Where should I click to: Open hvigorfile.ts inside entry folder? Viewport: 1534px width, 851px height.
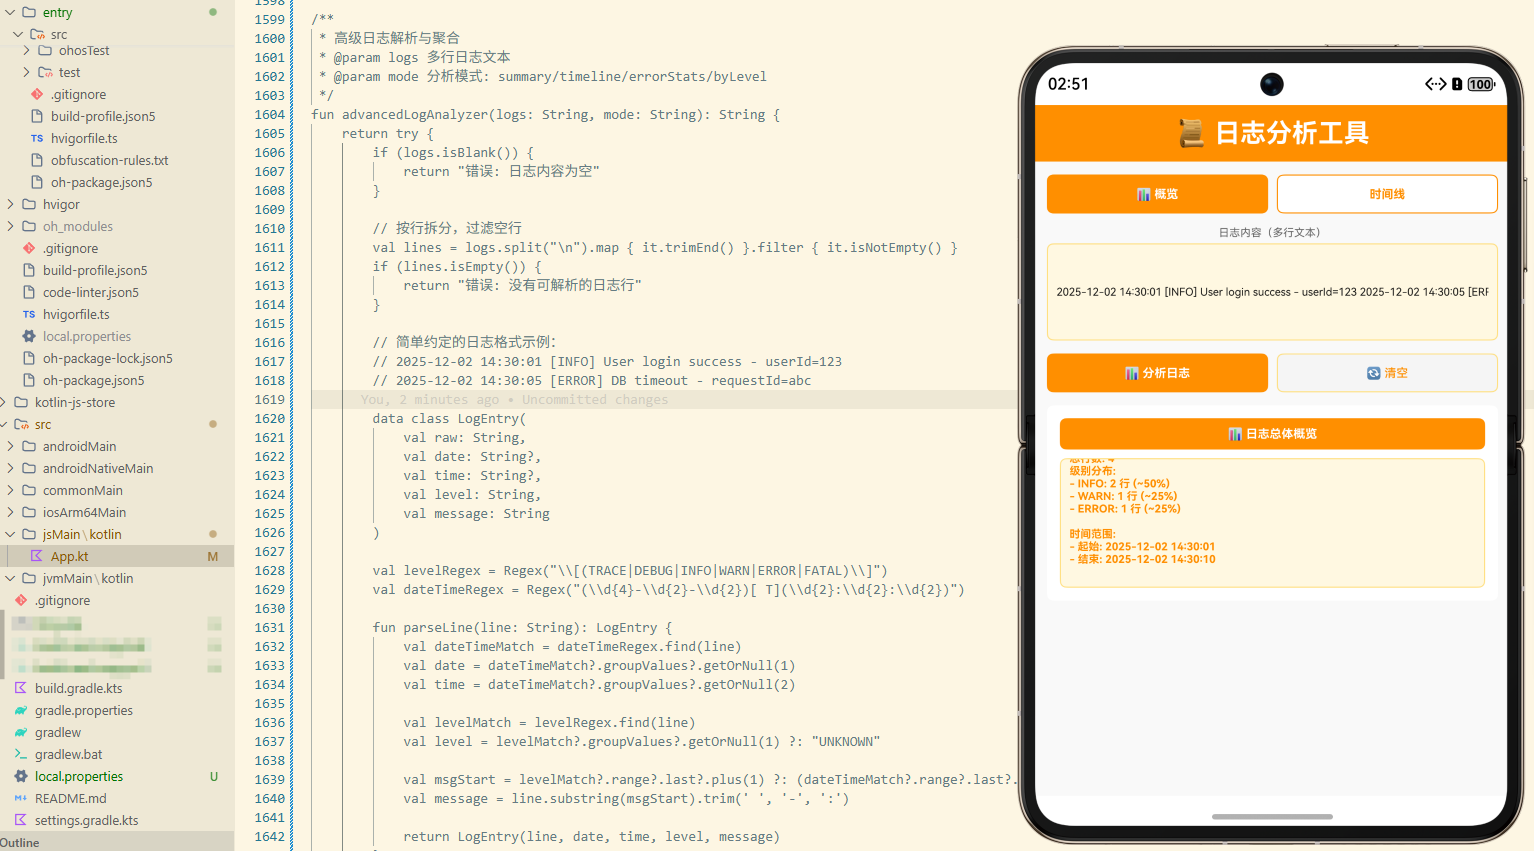click(x=84, y=138)
